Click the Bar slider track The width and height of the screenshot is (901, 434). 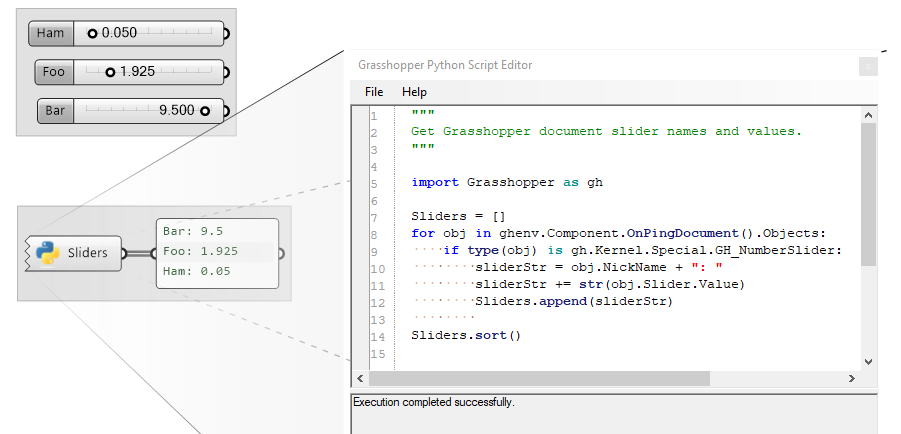pyautogui.click(x=148, y=110)
